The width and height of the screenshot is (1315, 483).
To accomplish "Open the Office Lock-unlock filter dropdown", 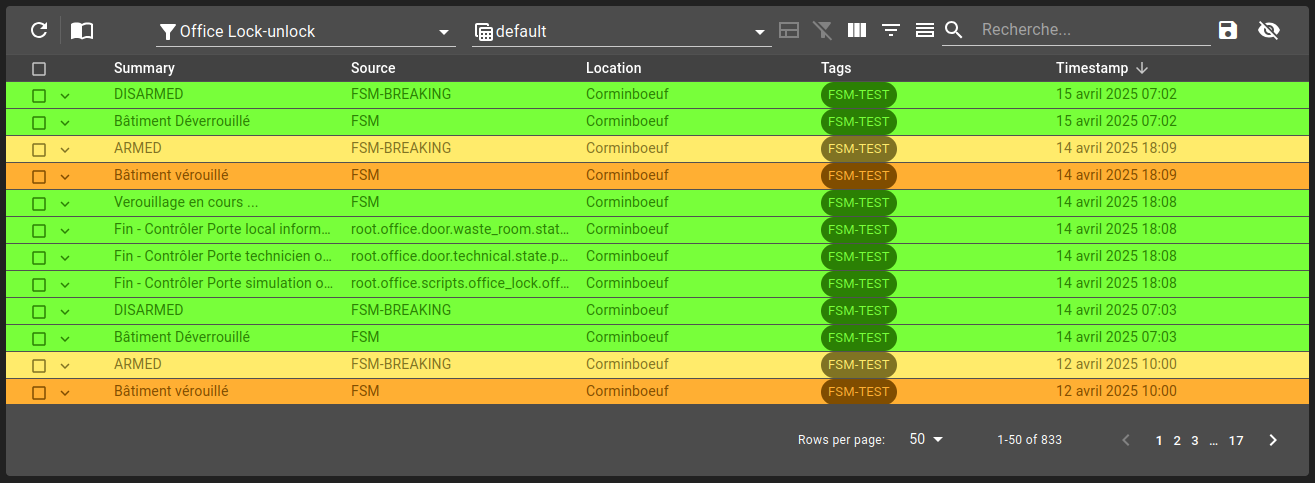I will coord(306,32).
